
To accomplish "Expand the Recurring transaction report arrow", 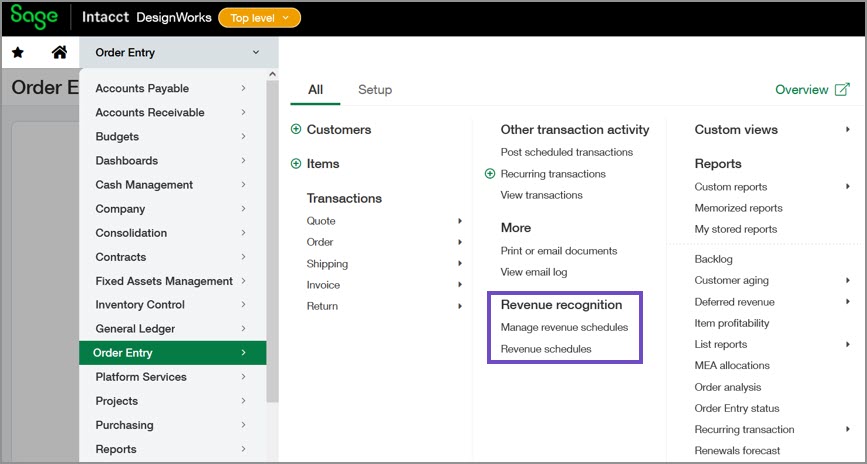I will click(848, 429).
